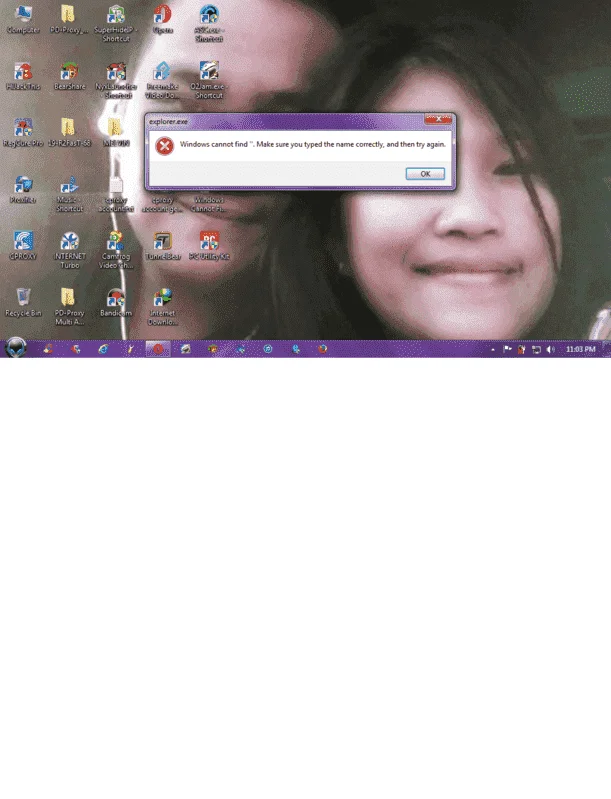This screenshot has width=611, height=799.
Task: Show hidden system tray icons
Action: pyautogui.click(x=493, y=350)
